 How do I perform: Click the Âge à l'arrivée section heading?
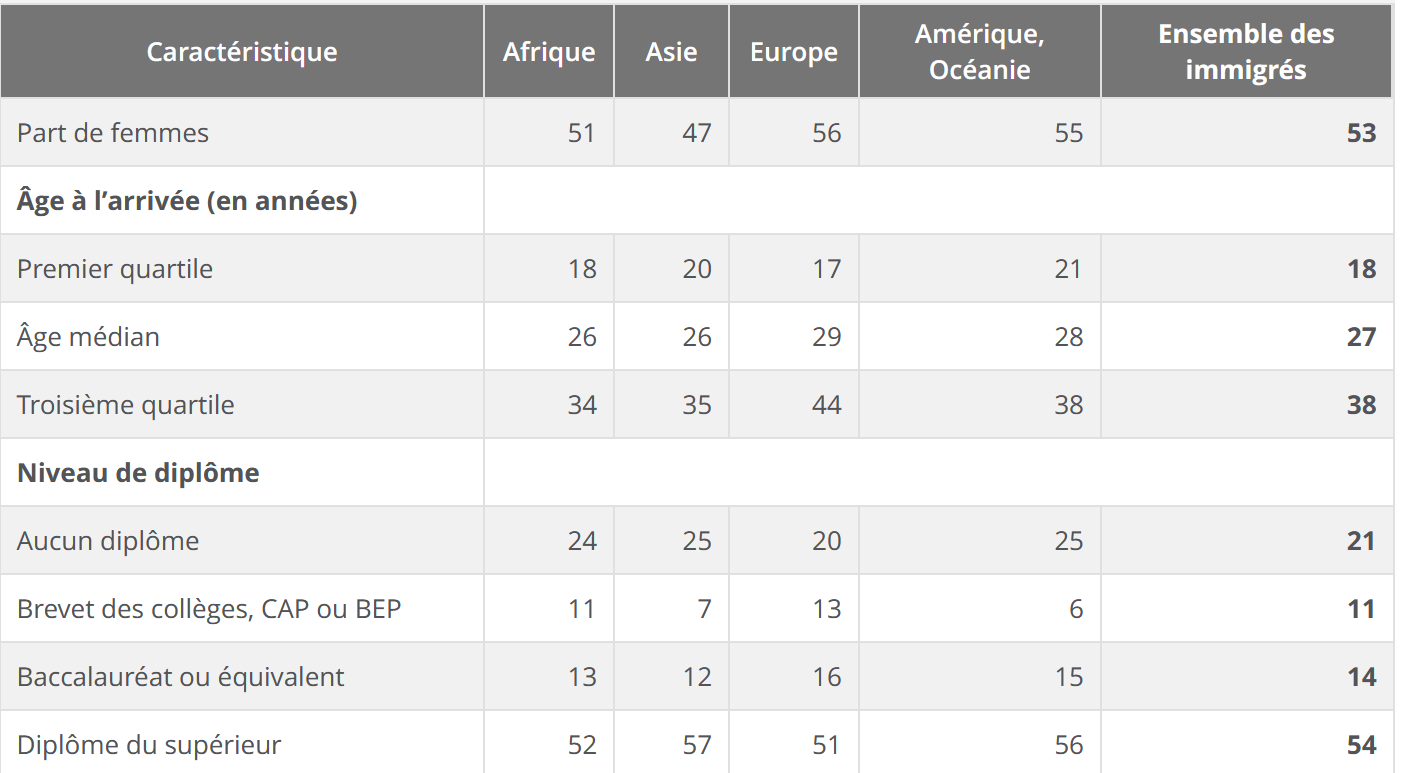pyautogui.click(x=187, y=201)
